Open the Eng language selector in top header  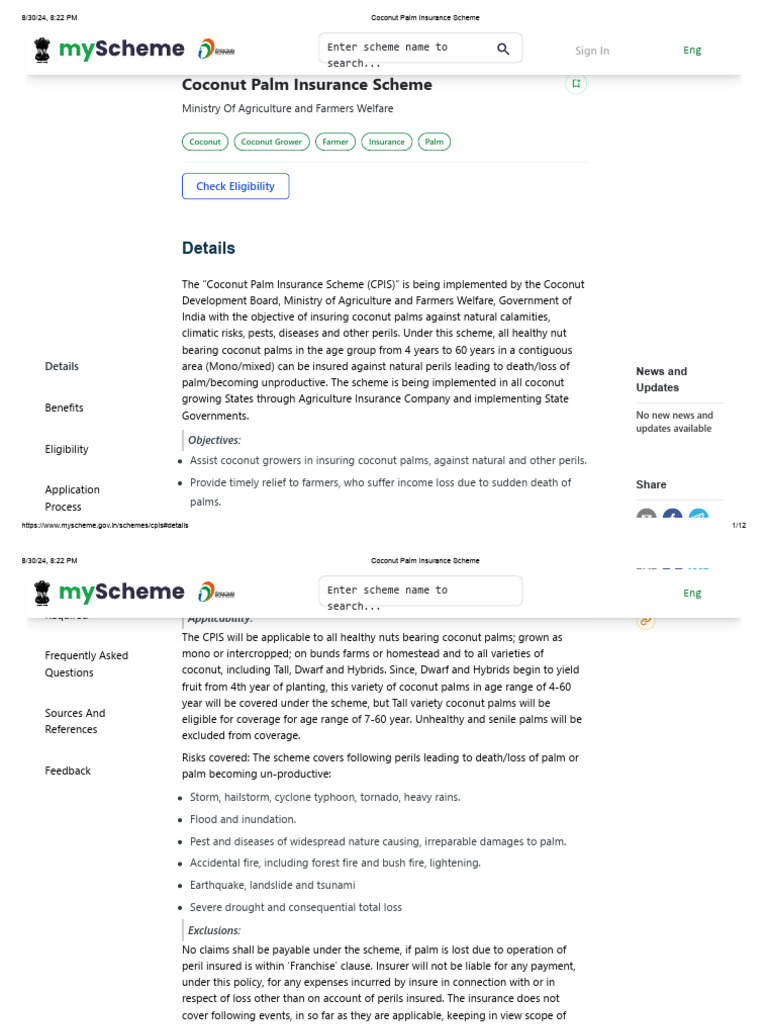click(692, 50)
